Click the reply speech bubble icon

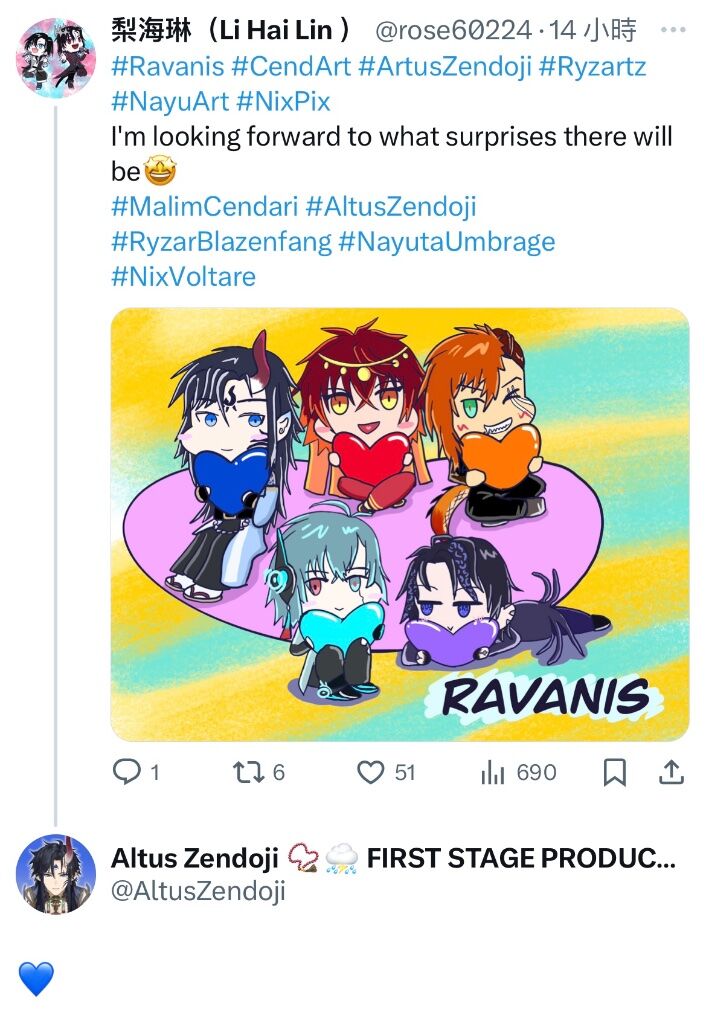point(127,772)
